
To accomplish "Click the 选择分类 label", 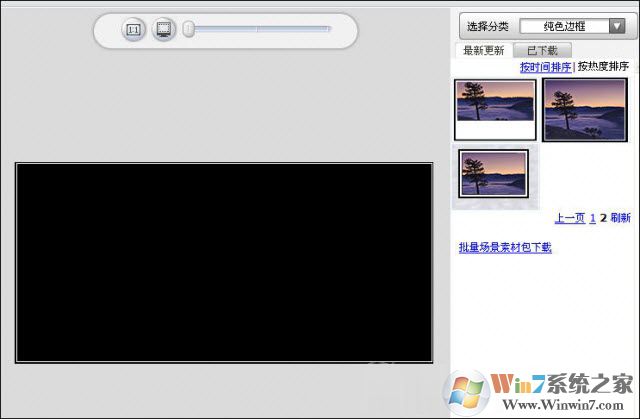I will pos(488,27).
